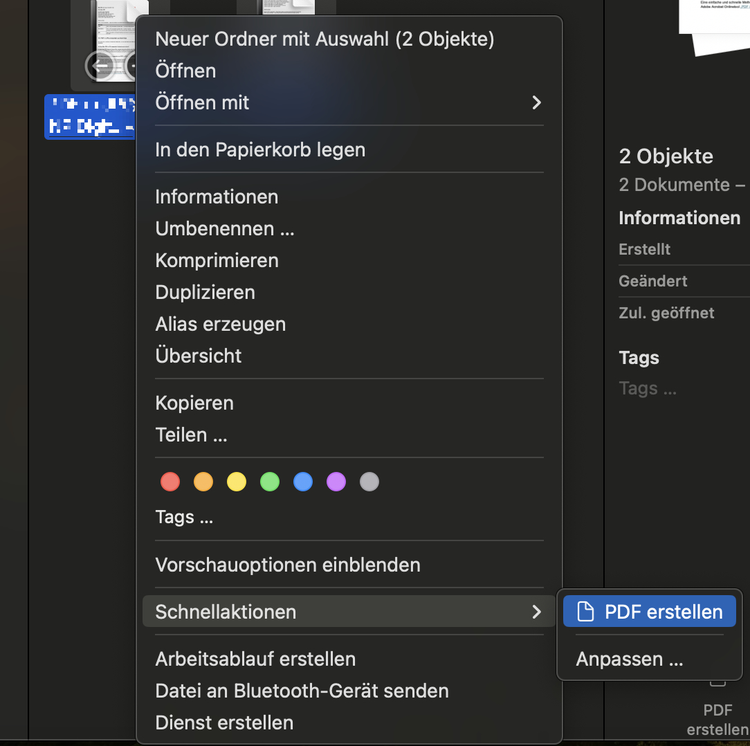The height and width of the screenshot is (746, 750).
Task: Click the Zul. geöffnet row
Action: [x=684, y=313]
